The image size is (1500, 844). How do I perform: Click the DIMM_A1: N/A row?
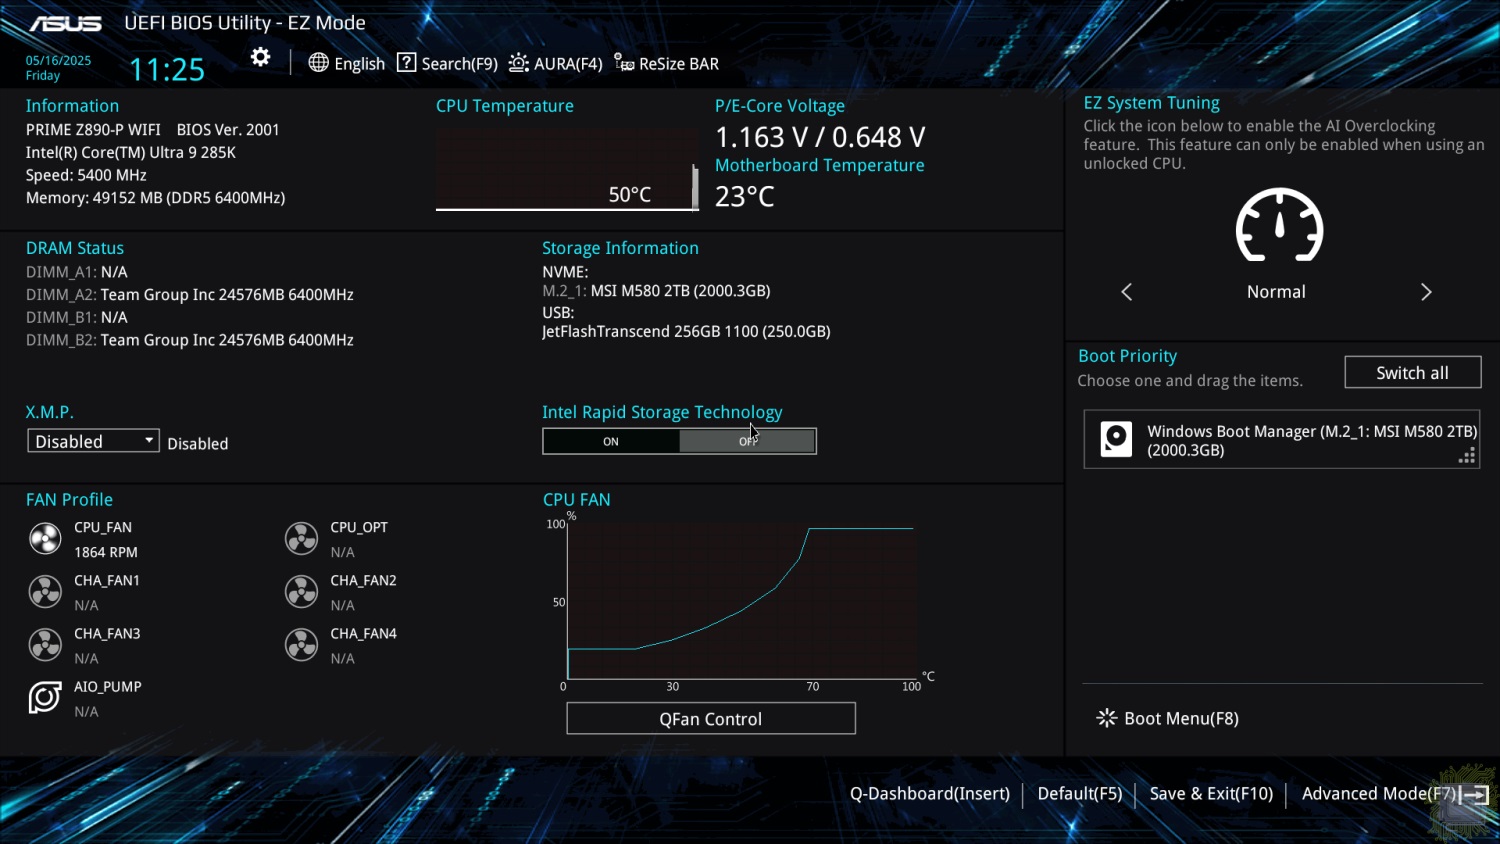[77, 272]
